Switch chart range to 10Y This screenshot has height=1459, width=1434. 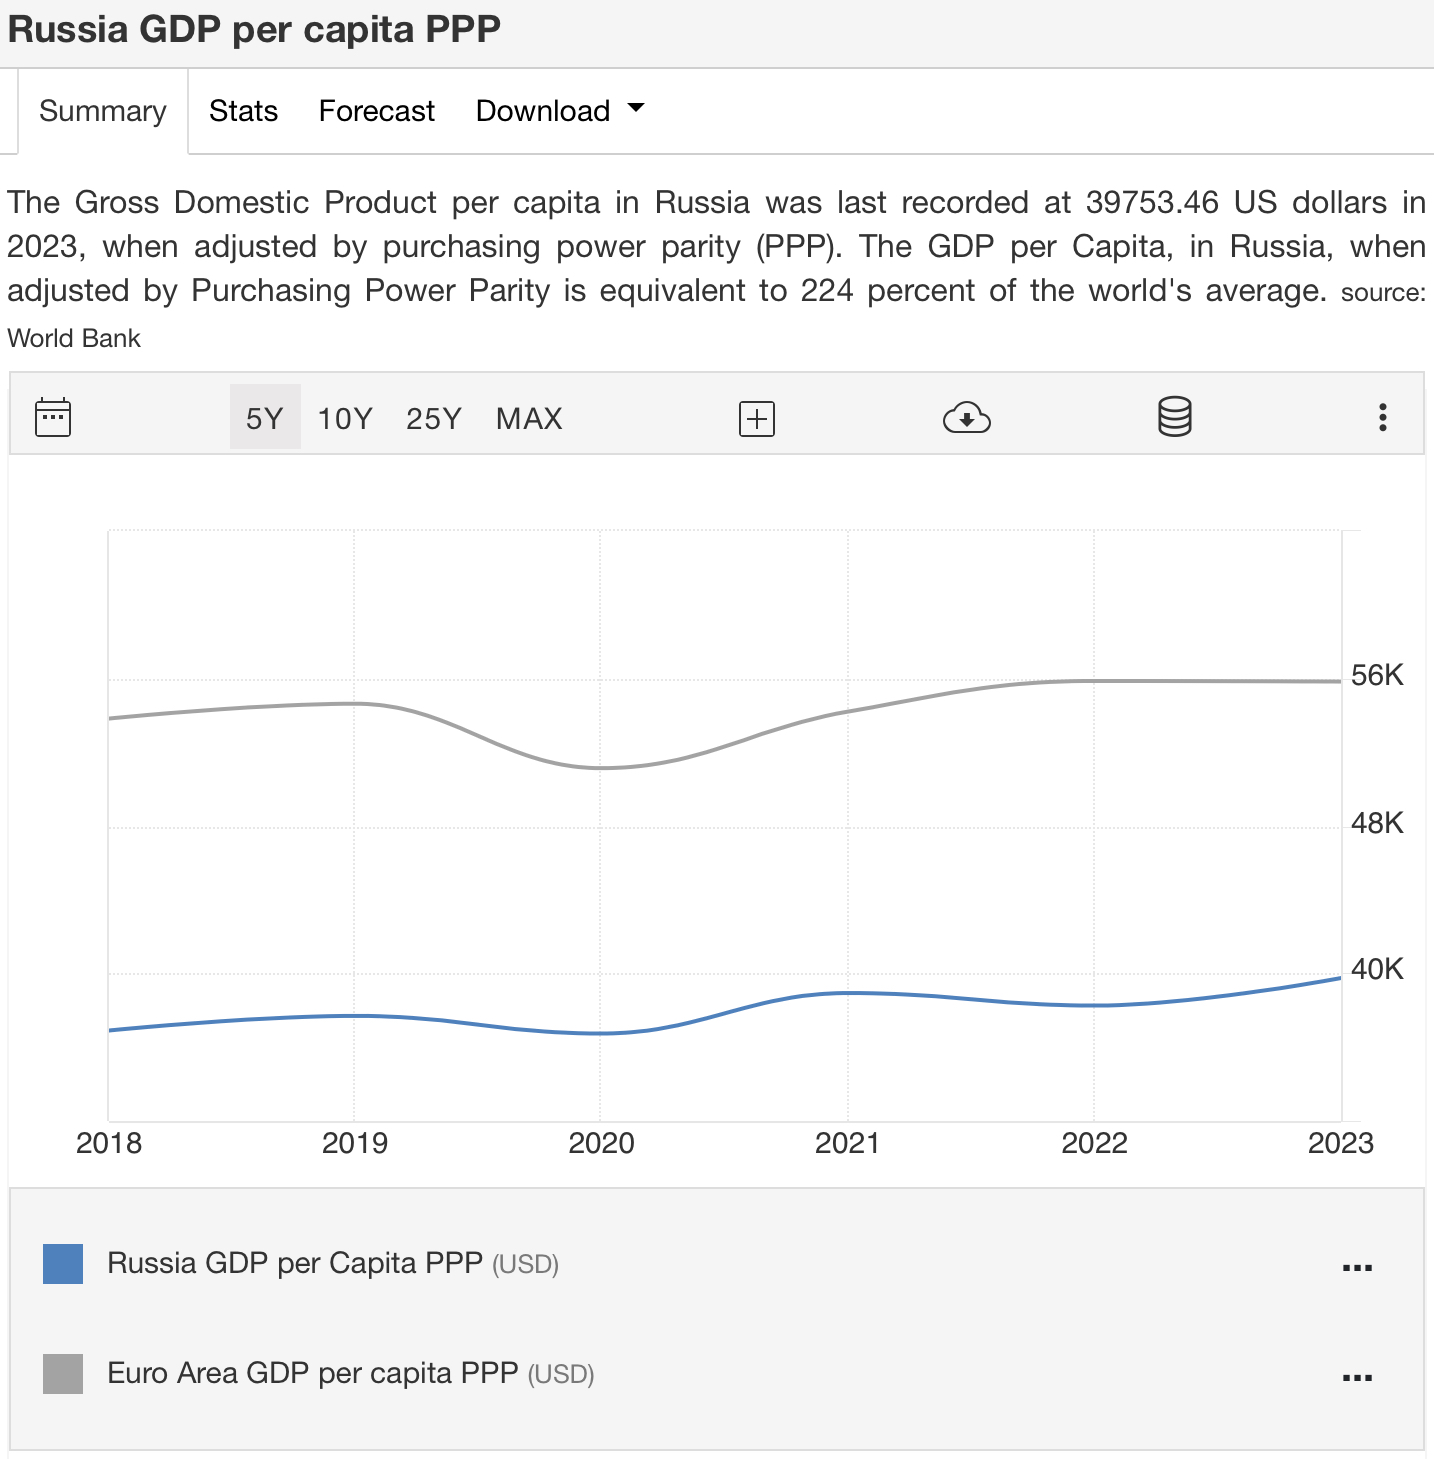pyautogui.click(x=345, y=418)
